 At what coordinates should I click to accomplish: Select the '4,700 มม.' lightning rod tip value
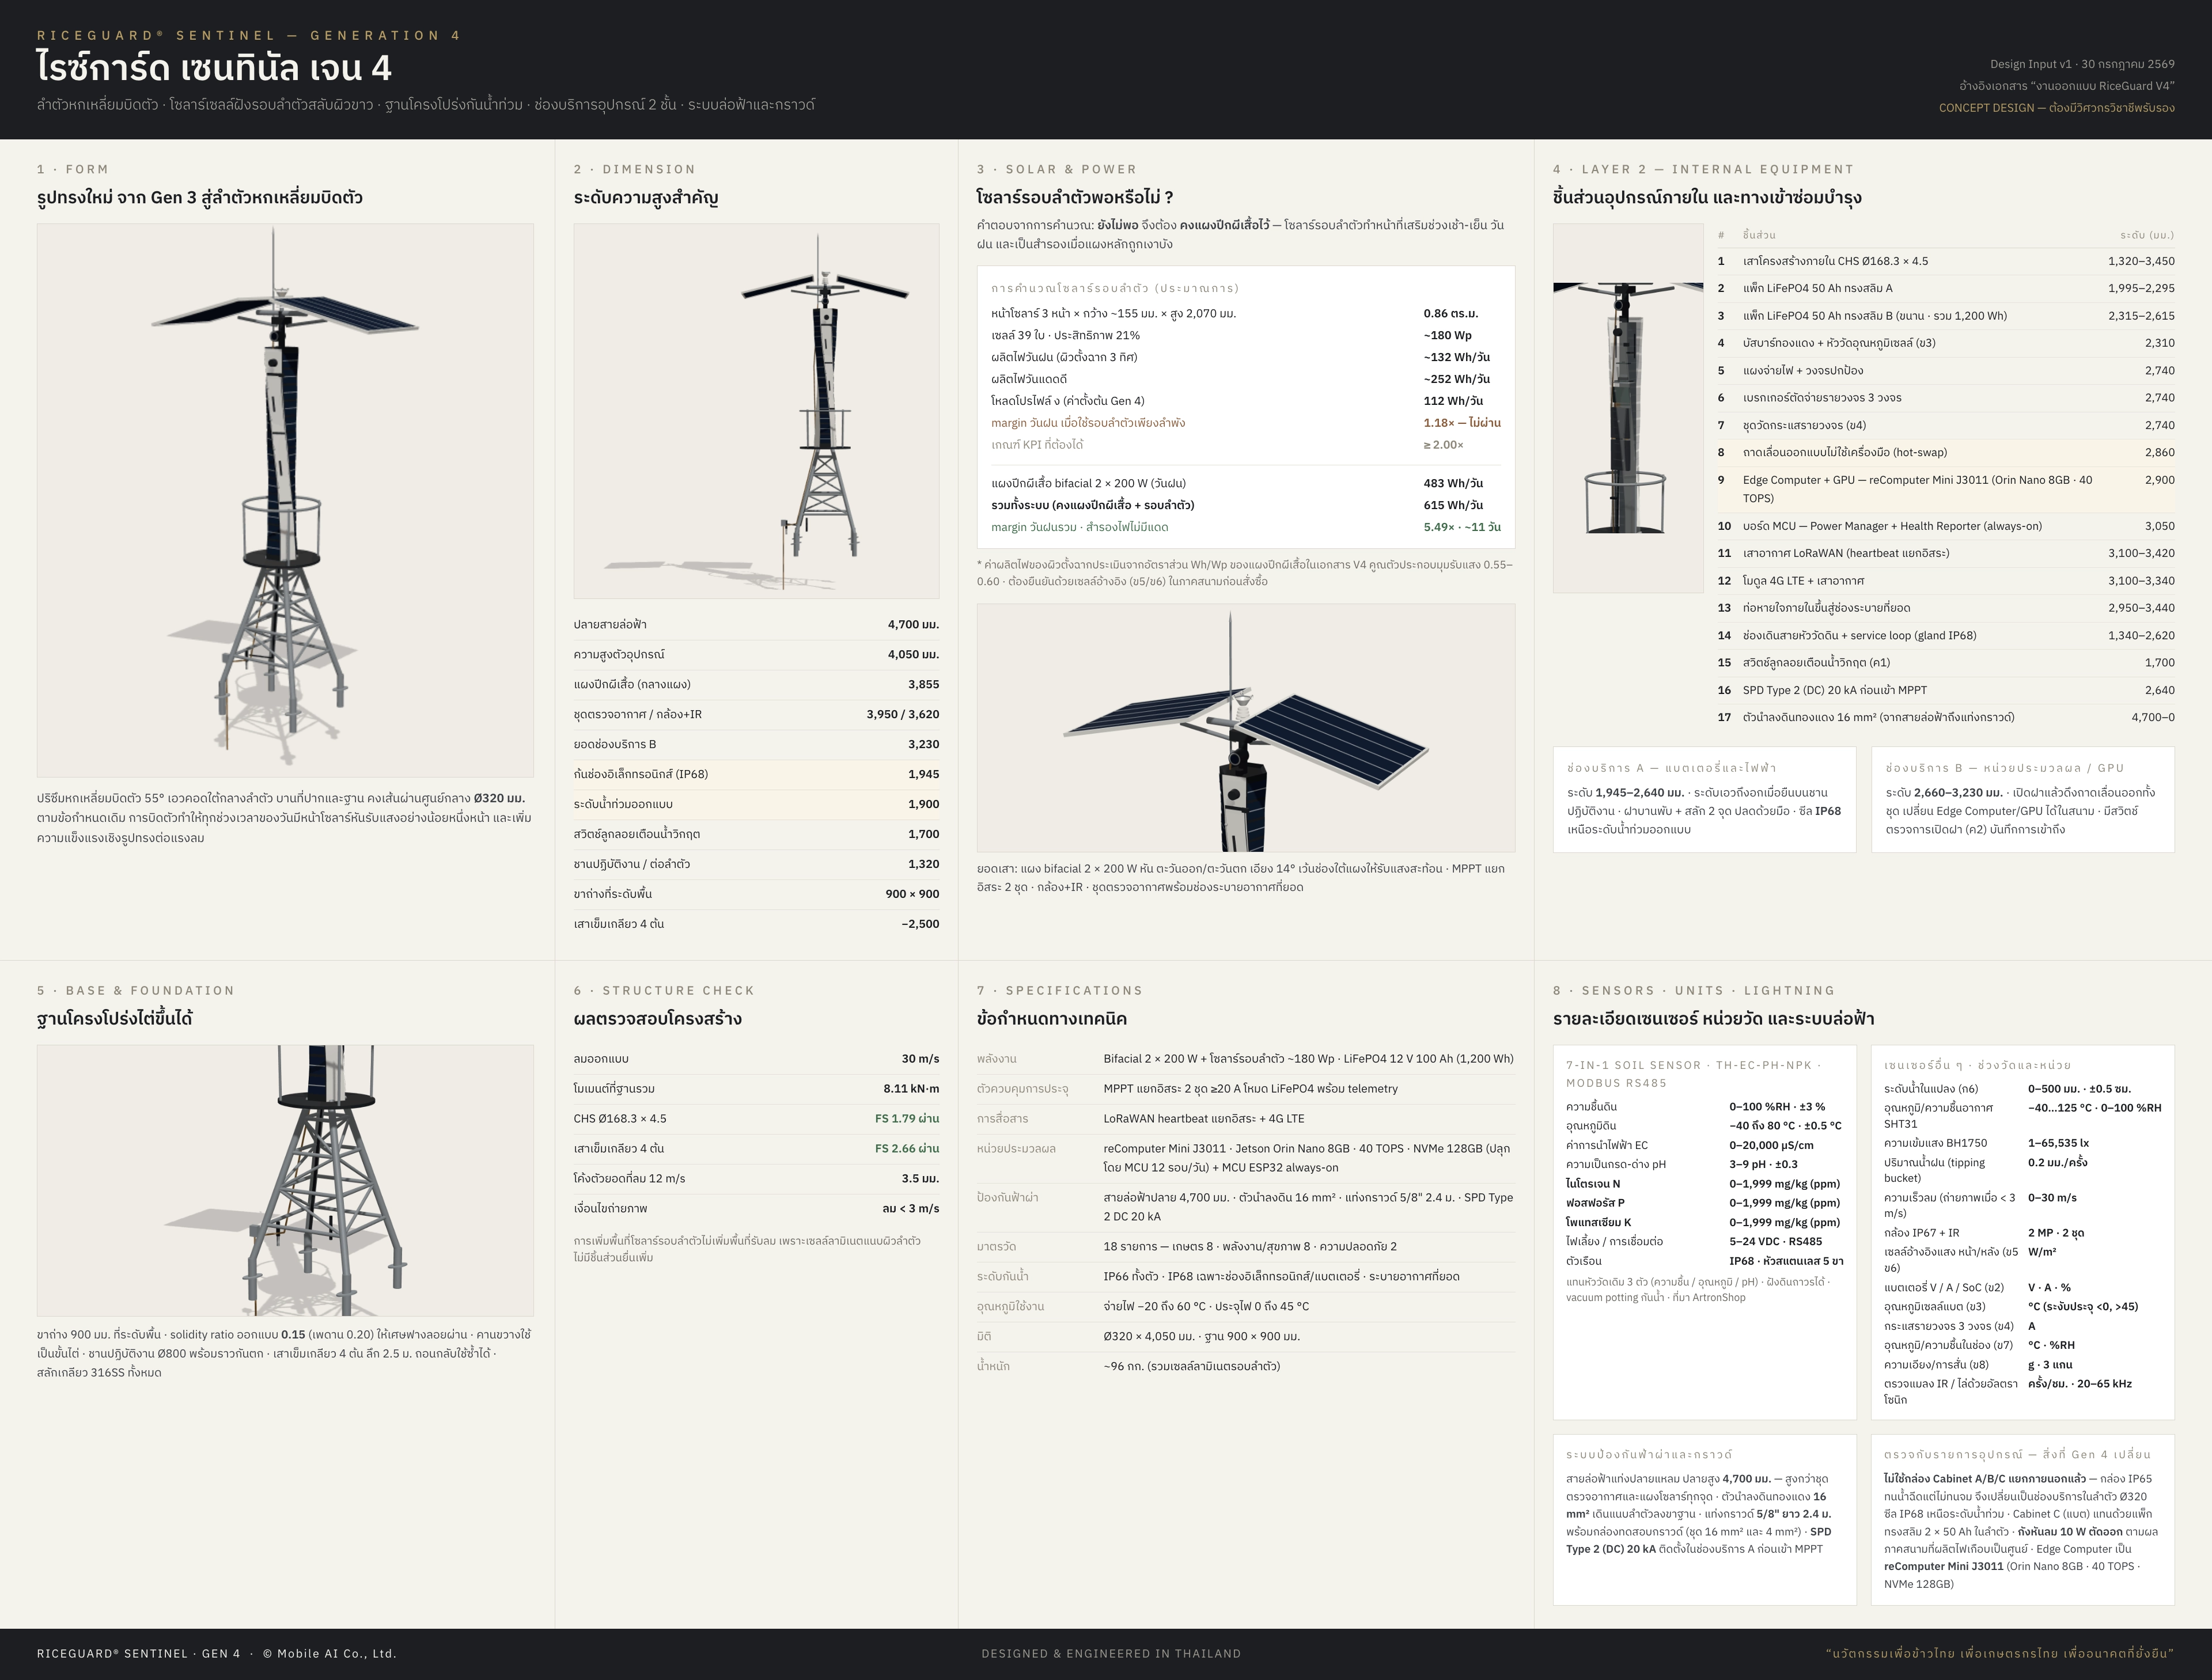[x=913, y=625]
